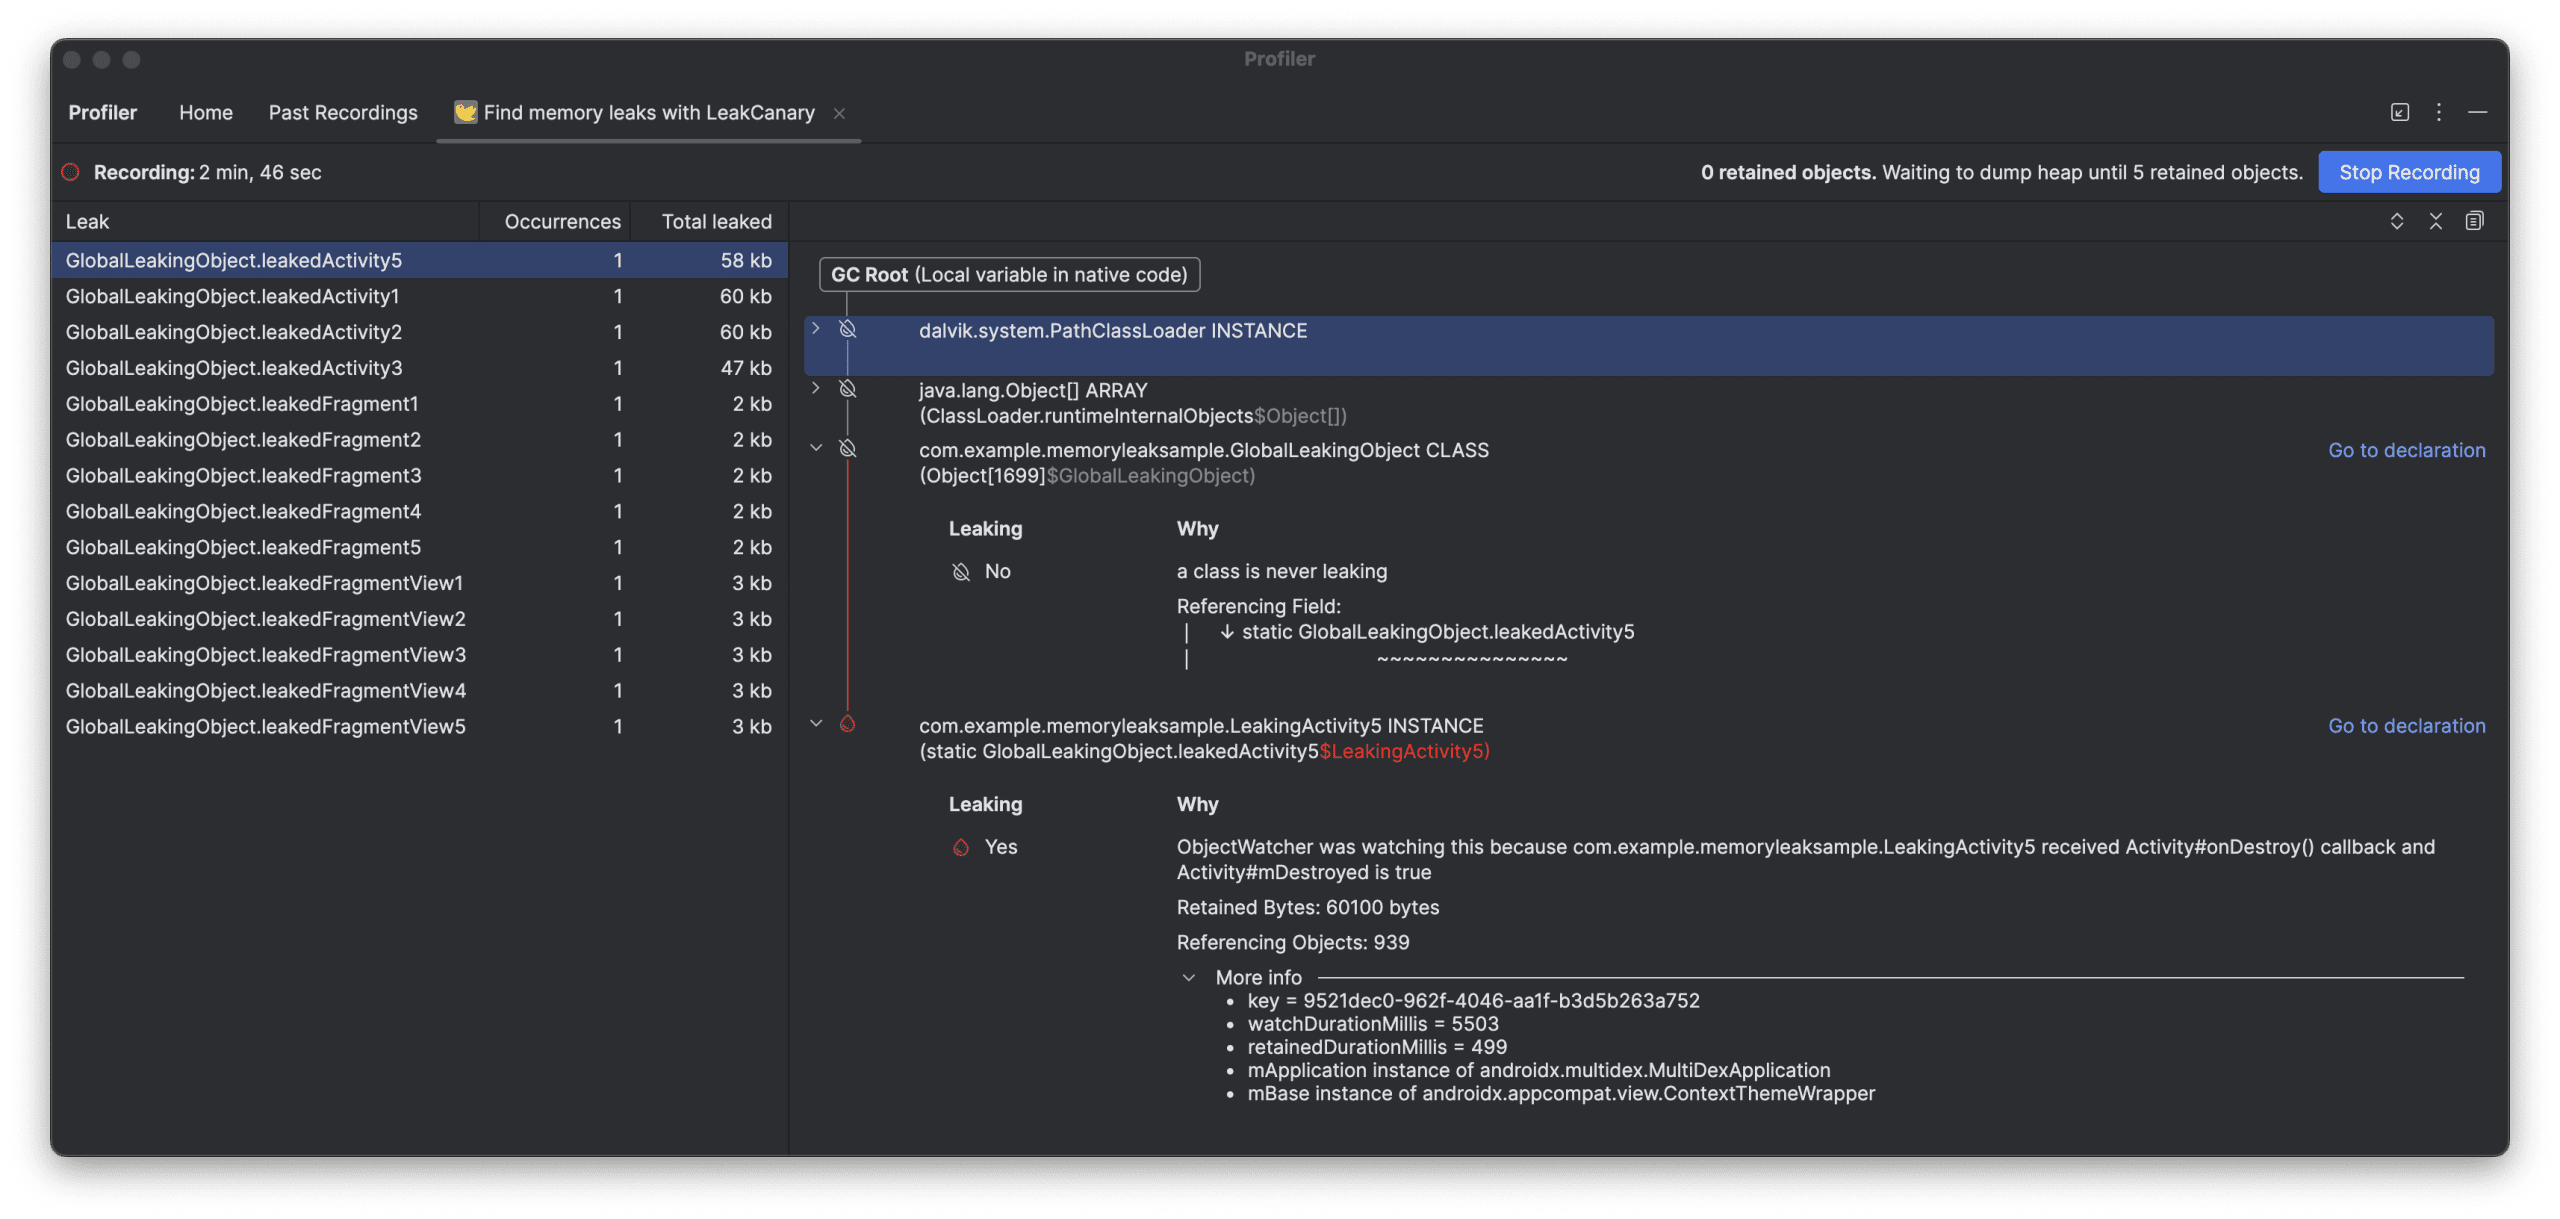Click the dock-window arrow icon in tab bar

[x=2400, y=112]
